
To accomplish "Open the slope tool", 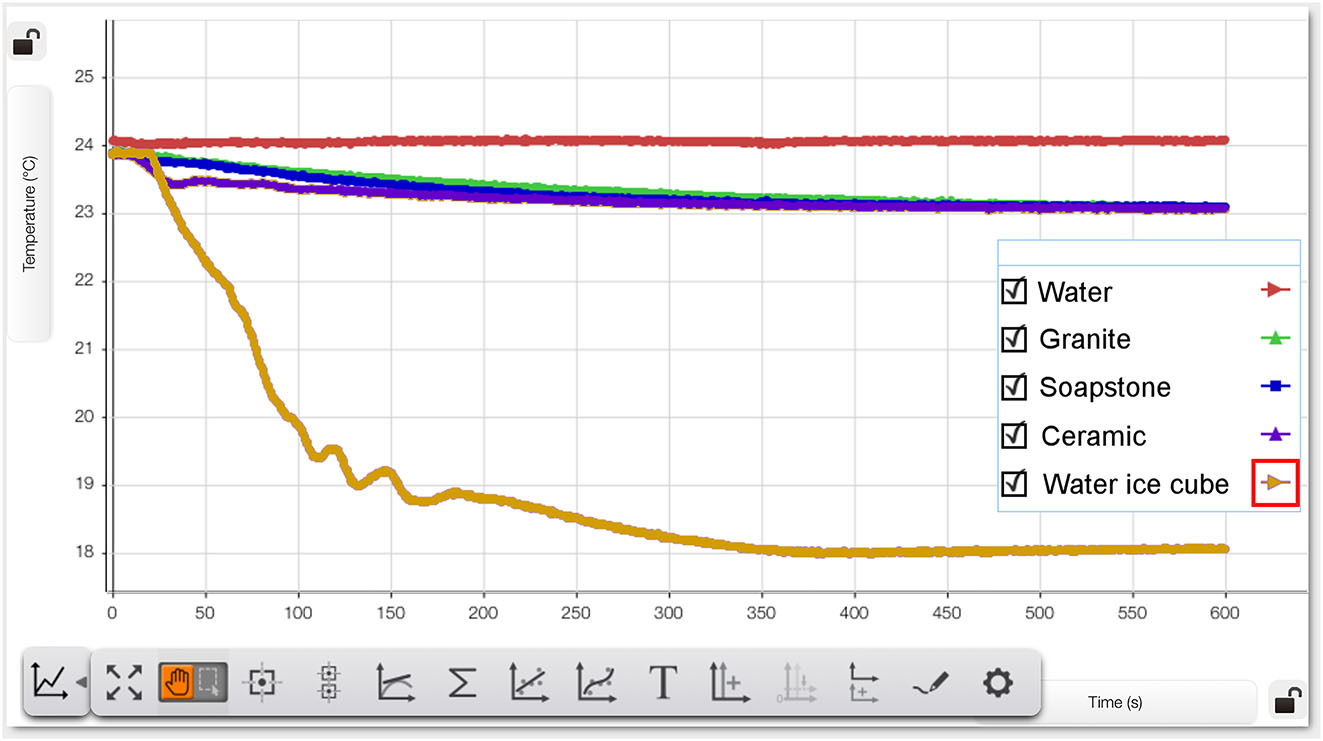I will [x=394, y=683].
